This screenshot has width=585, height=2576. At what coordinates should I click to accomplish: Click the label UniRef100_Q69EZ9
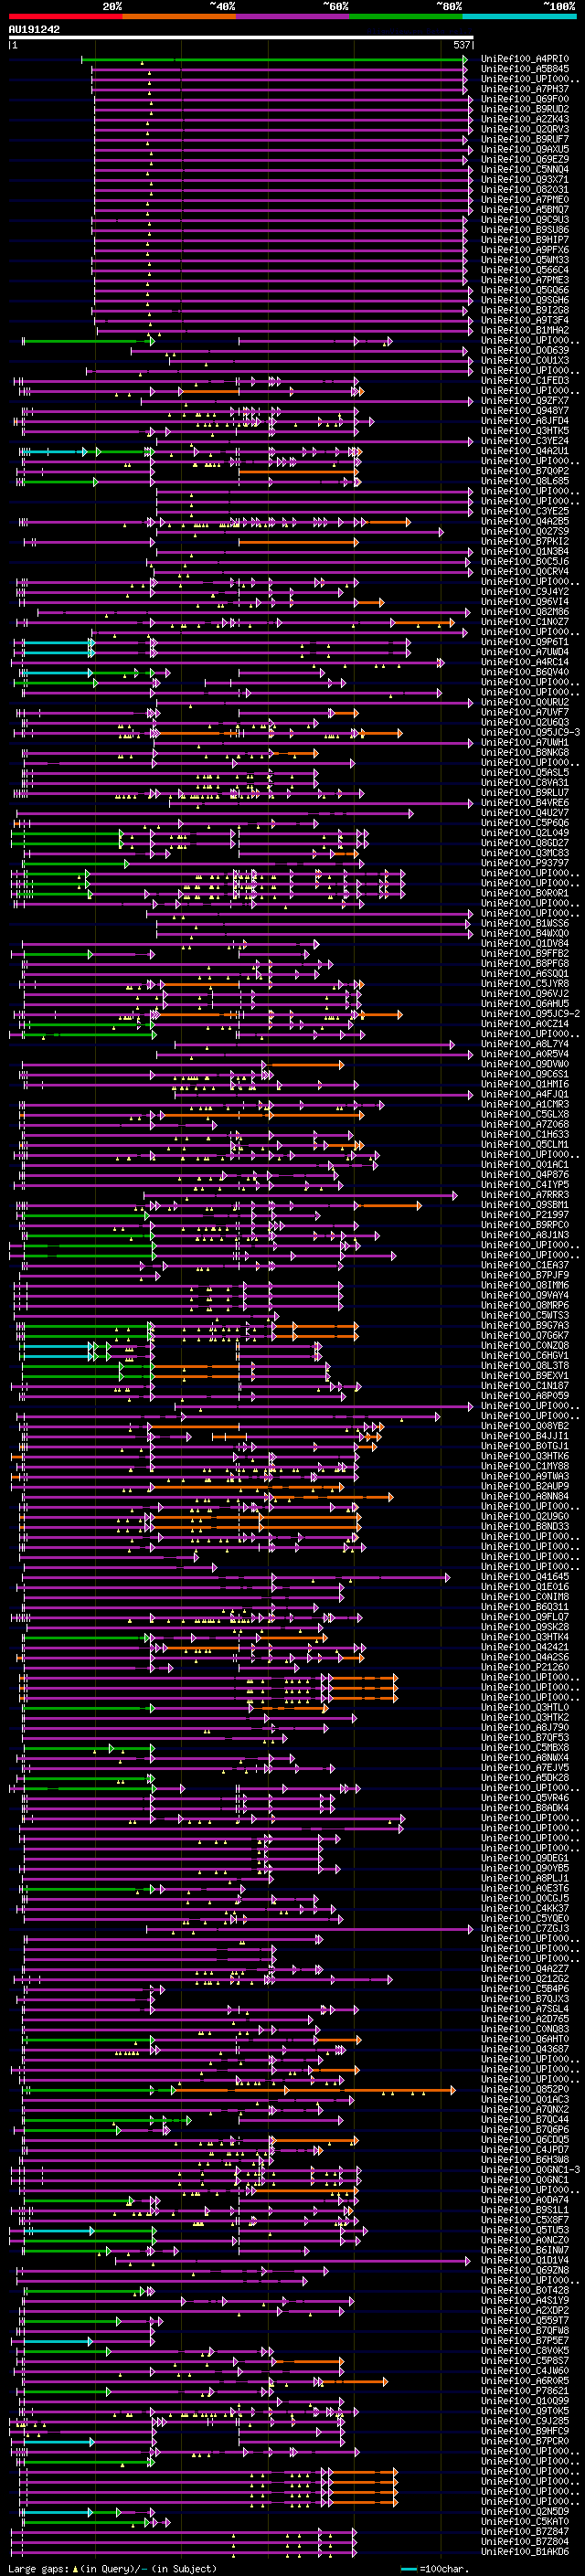point(525,159)
